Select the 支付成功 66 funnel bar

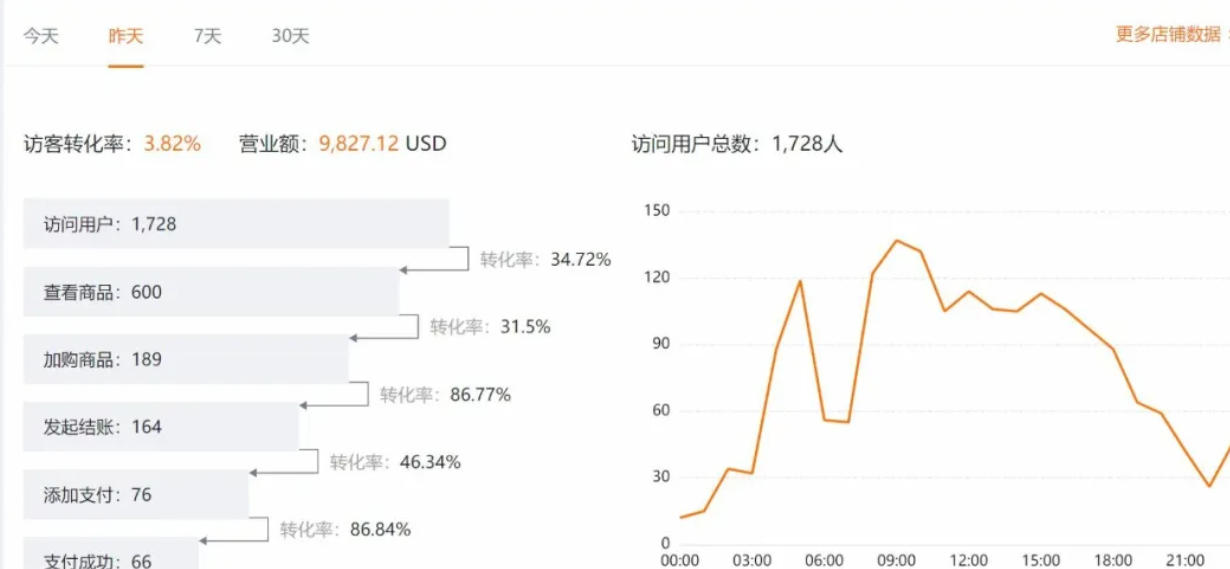(111, 556)
